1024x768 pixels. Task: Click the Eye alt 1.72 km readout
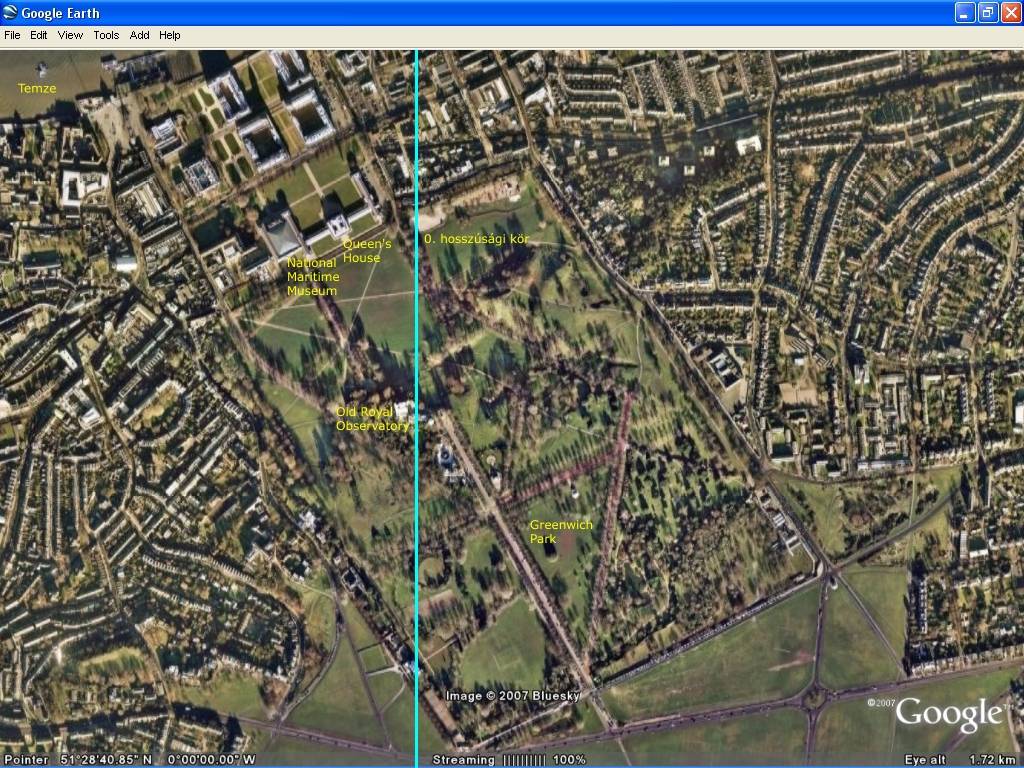point(959,760)
